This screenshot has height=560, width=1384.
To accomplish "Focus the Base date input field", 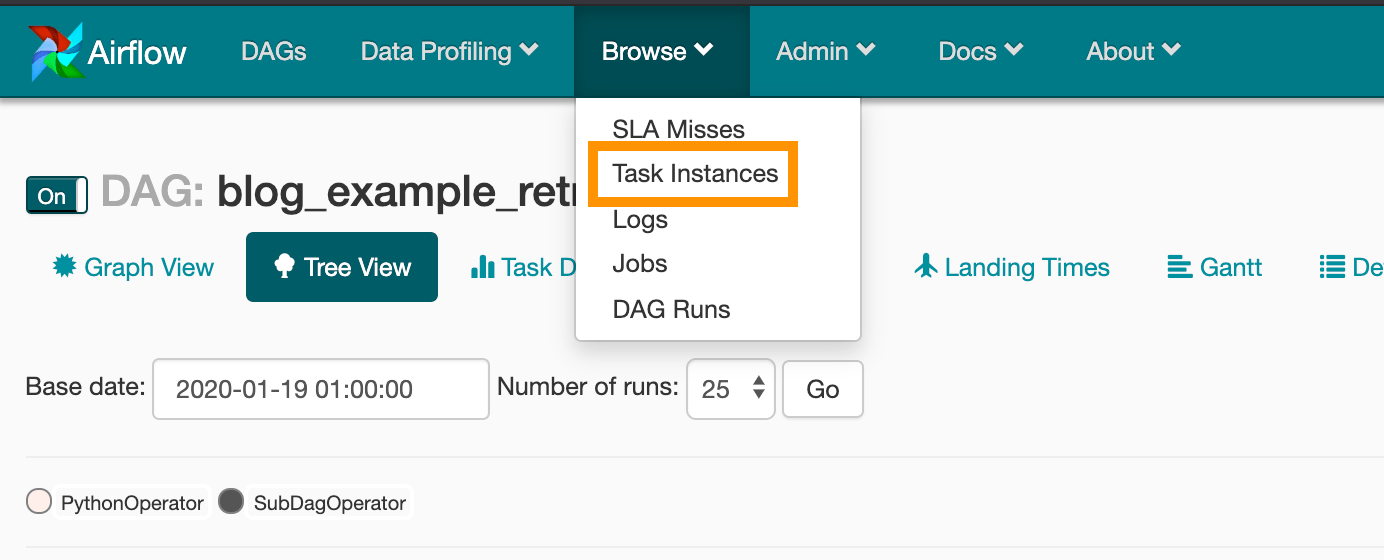I will tap(321, 389).
